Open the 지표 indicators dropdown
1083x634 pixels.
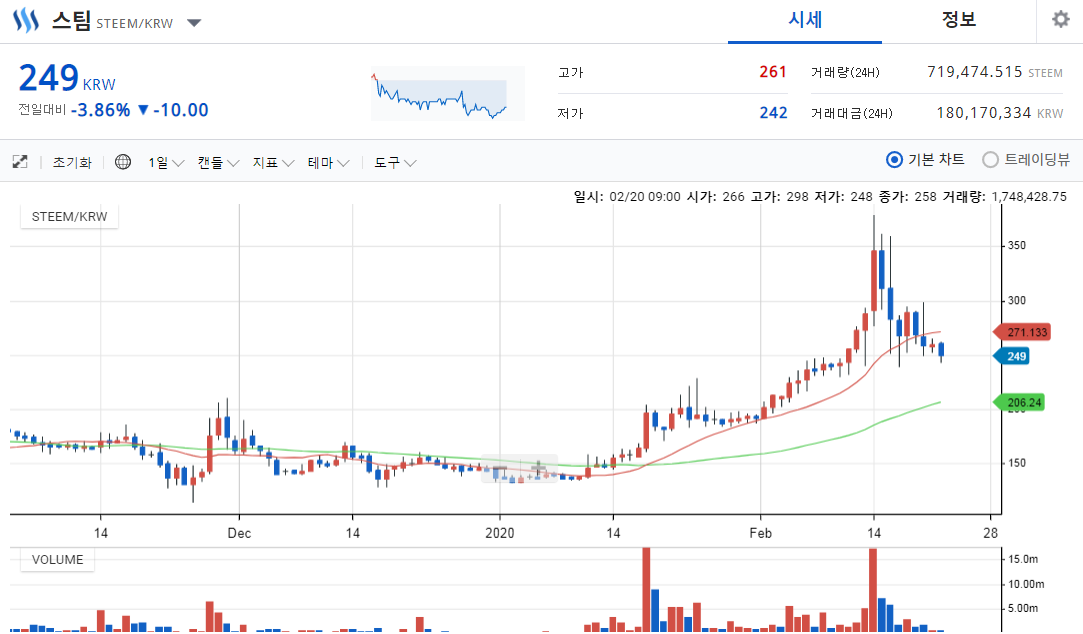[273, 163]
